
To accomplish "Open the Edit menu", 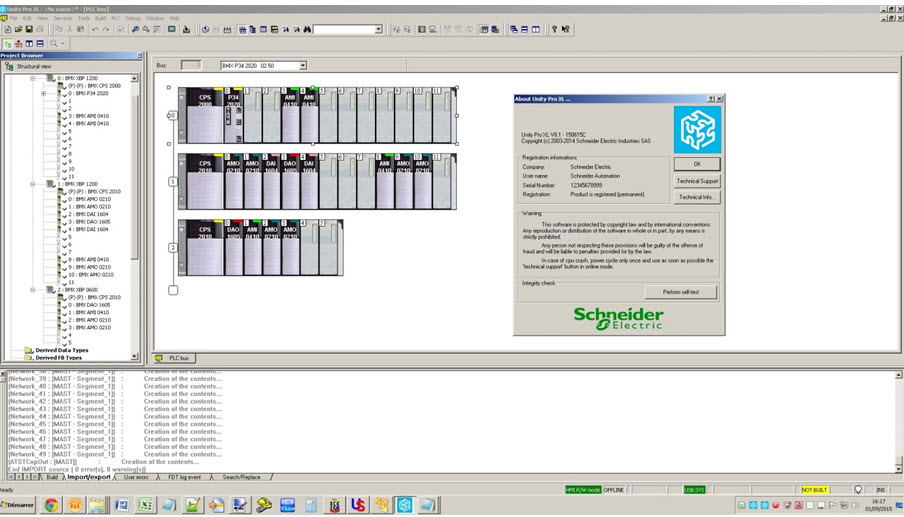I will pyautogui.click(x=27, y=18).
